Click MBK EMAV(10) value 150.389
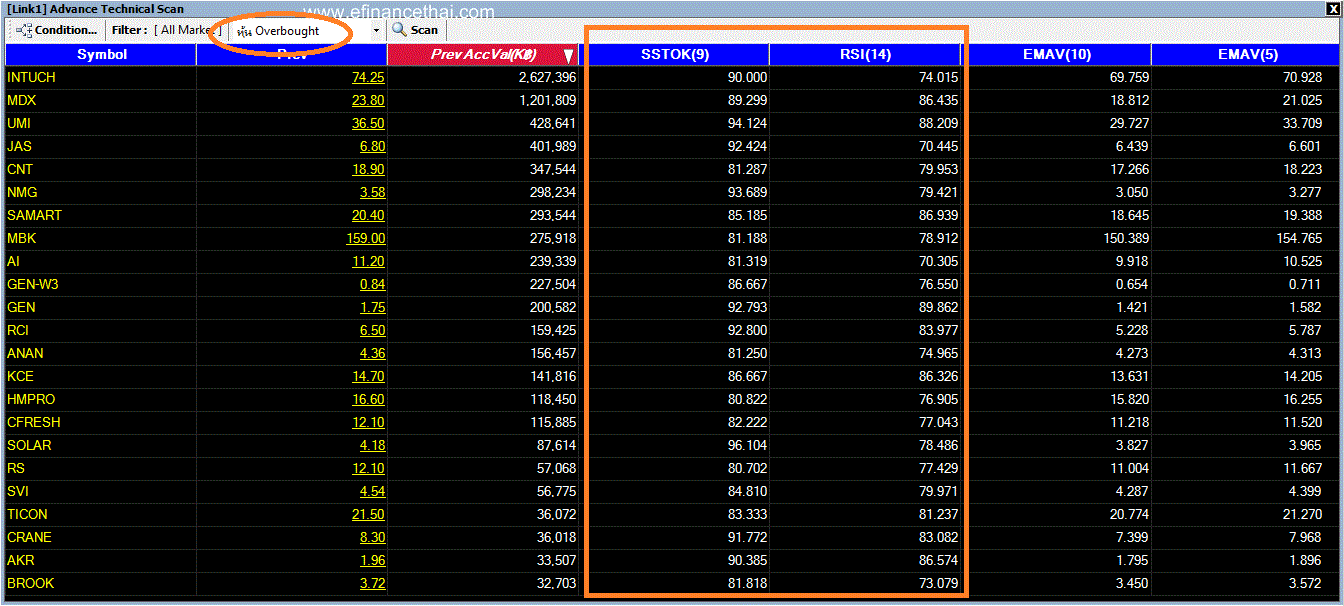The width and height of the screenshot is (1344, 606). pos(1124,238)
